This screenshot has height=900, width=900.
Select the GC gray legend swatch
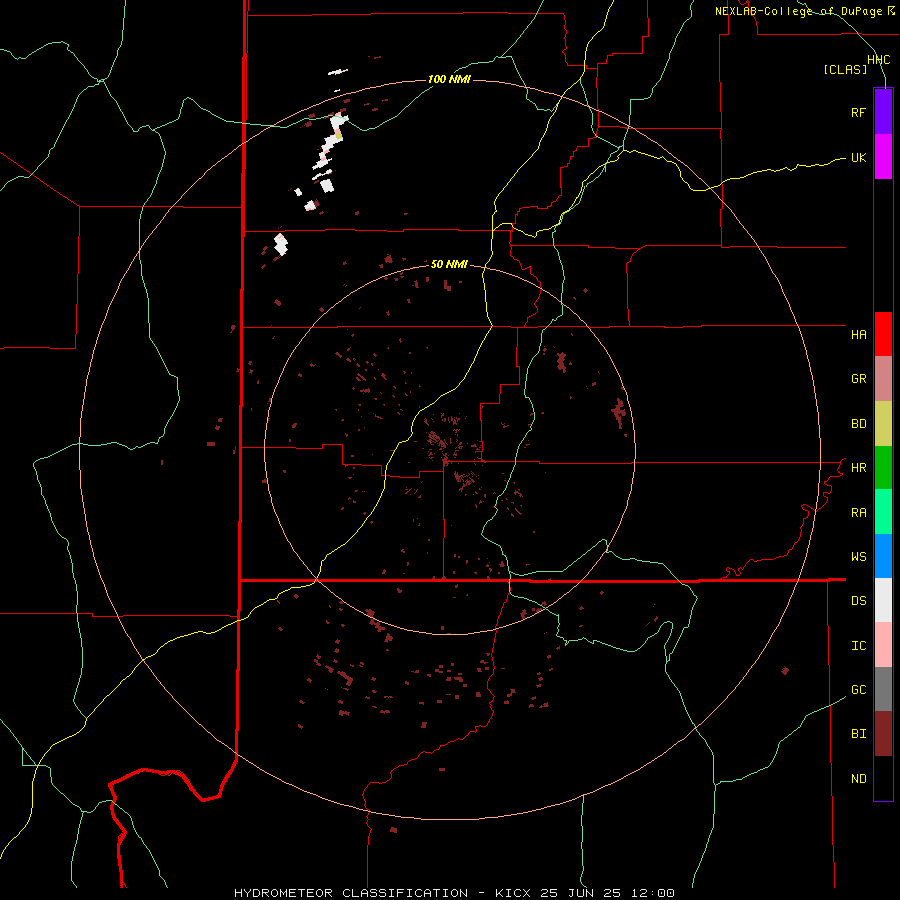(883, 689)
